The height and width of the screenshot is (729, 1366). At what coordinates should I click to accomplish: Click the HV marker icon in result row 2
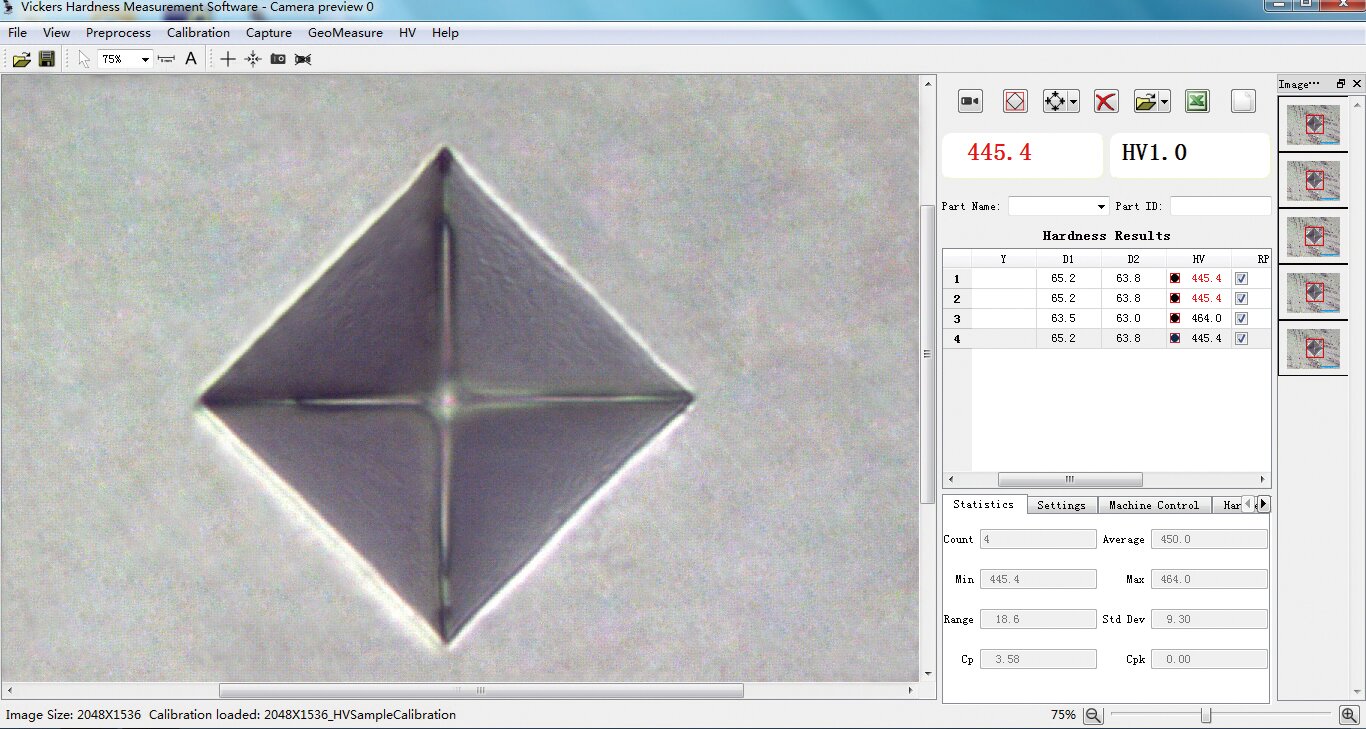click(x=1175, y=299)
